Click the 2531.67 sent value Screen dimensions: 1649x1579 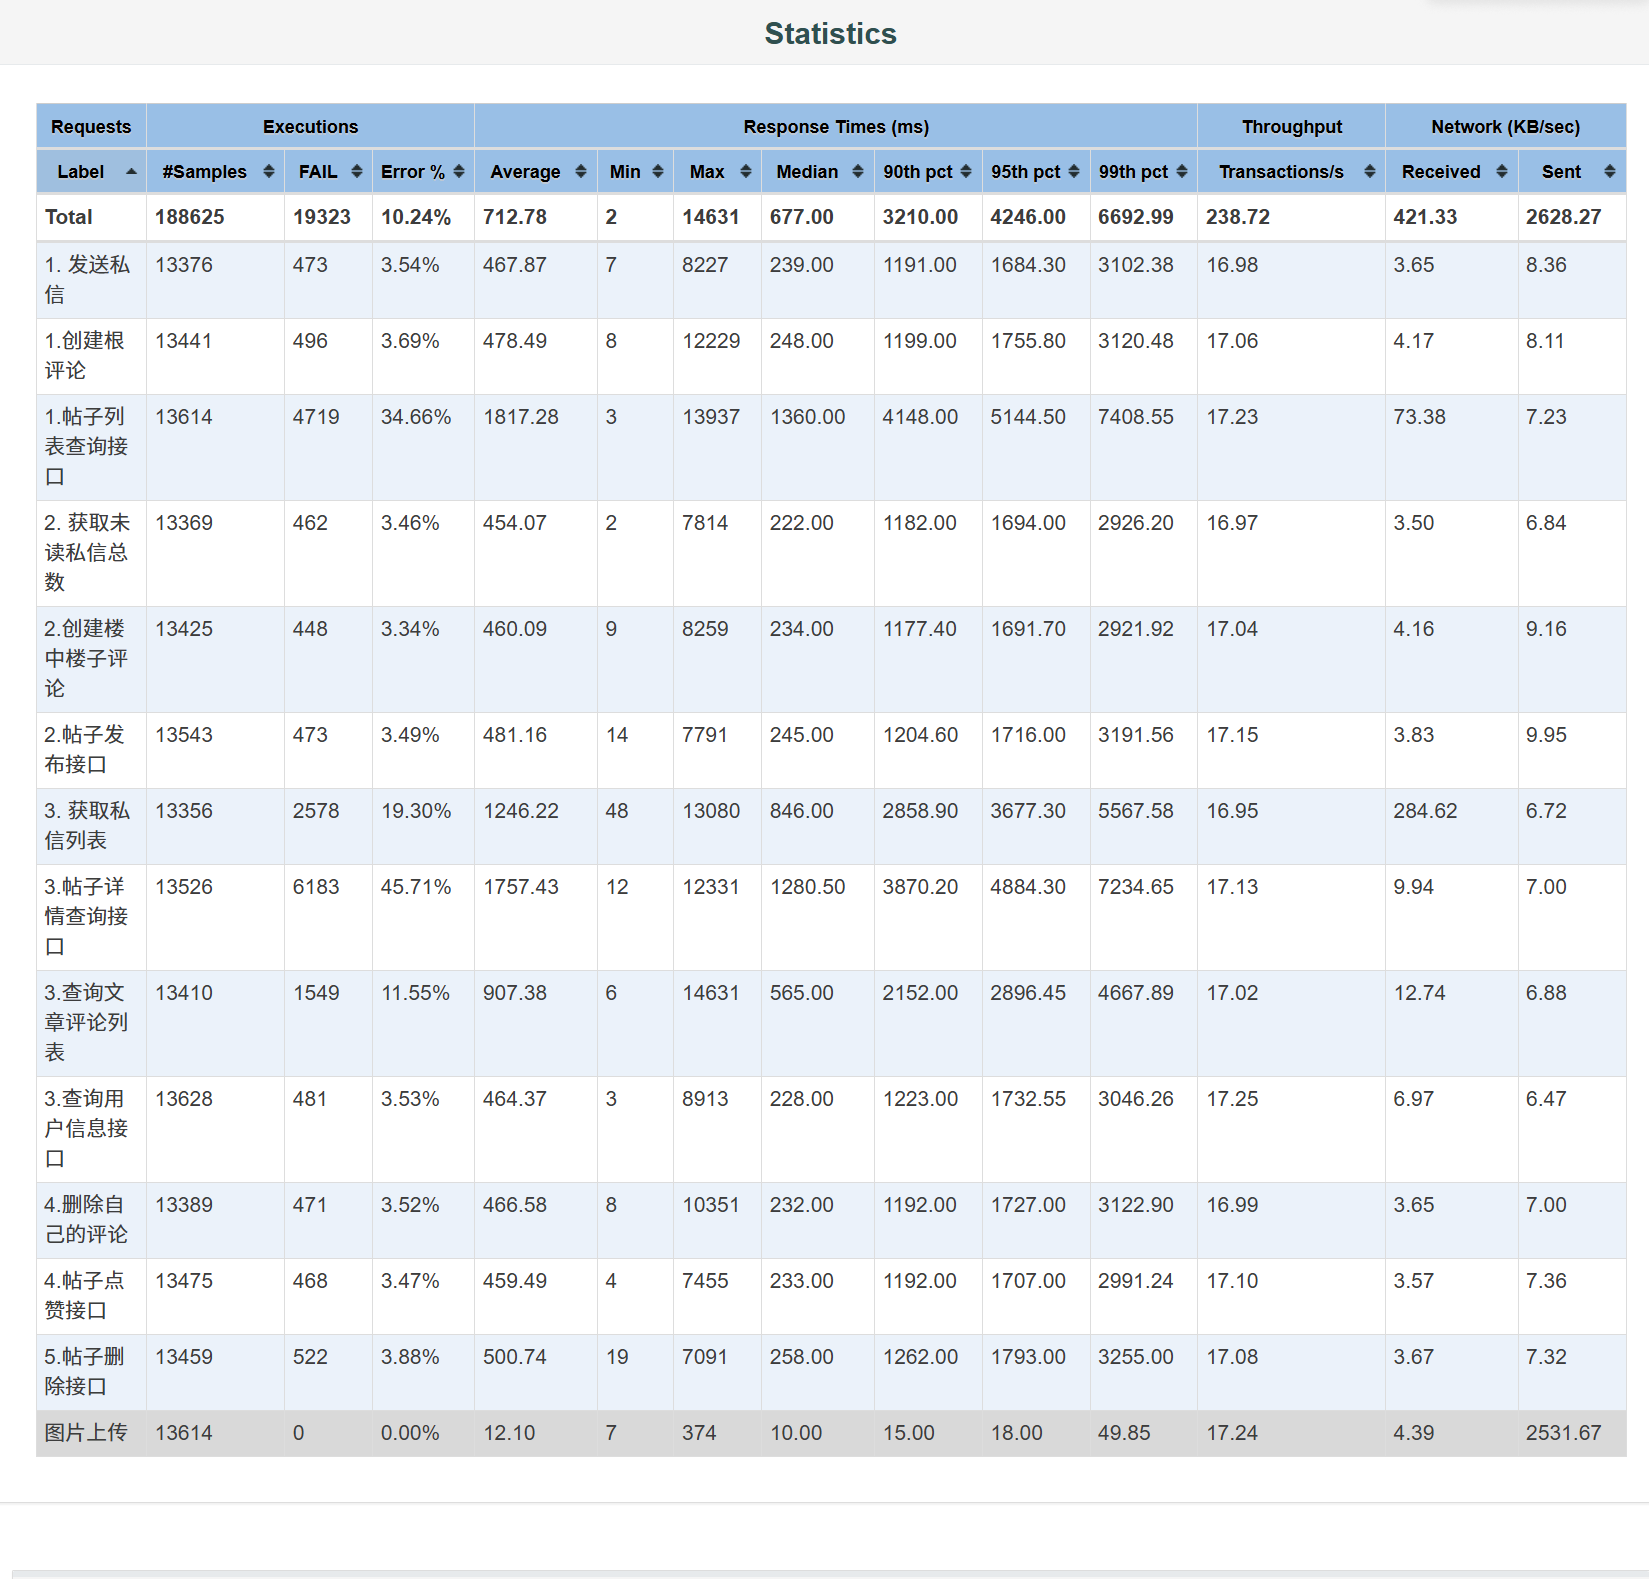[1564, 1433]
